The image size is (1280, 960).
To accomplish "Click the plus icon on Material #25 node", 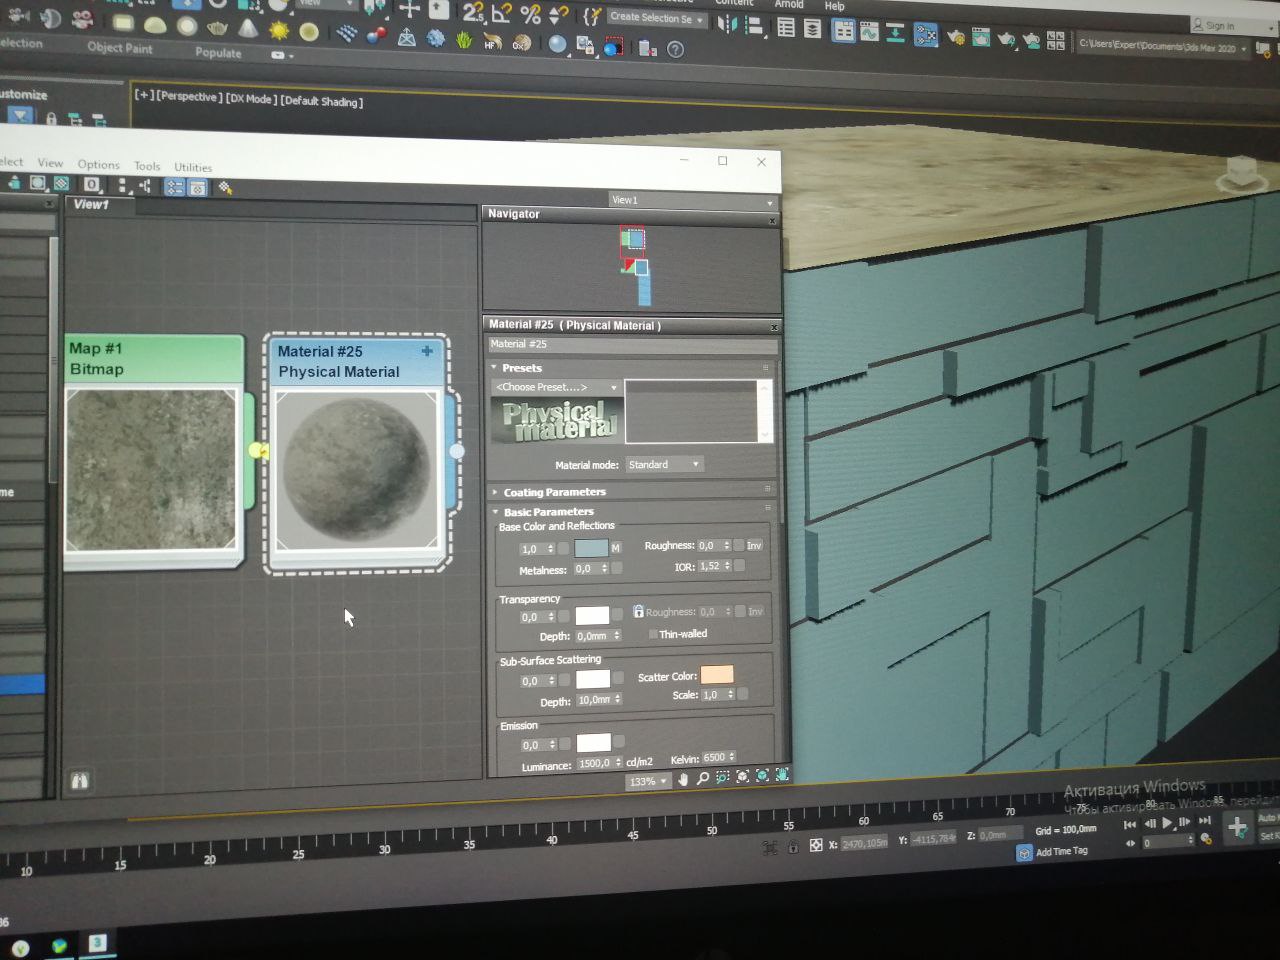I will click(x=427, y=351).
